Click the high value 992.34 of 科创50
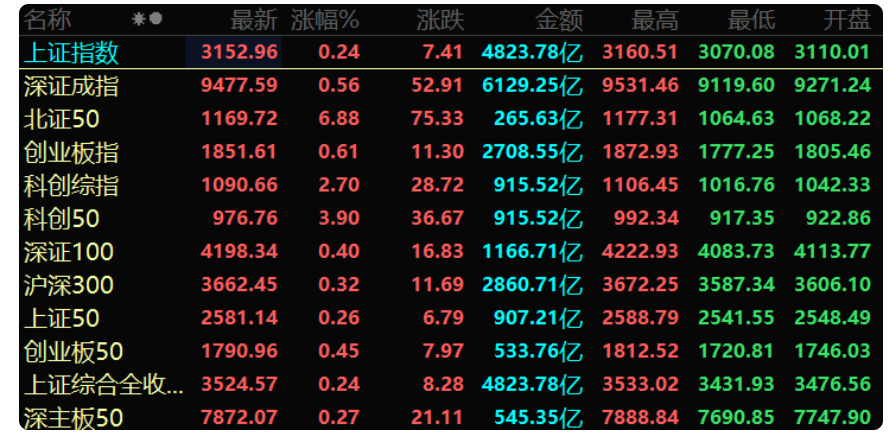Image resolution: width=891 pixels, height=438 pixels. (x=647, y=218)
